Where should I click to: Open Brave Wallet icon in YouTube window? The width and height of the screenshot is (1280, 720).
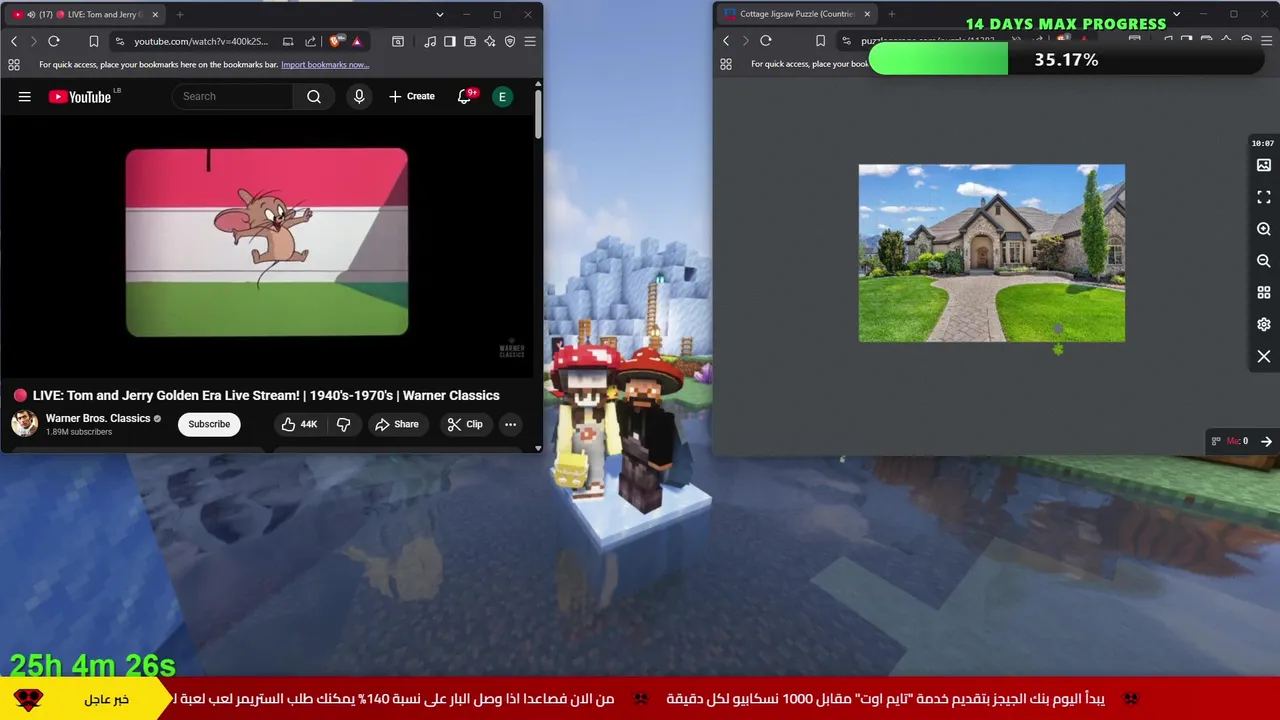click(x=470, y=41)
